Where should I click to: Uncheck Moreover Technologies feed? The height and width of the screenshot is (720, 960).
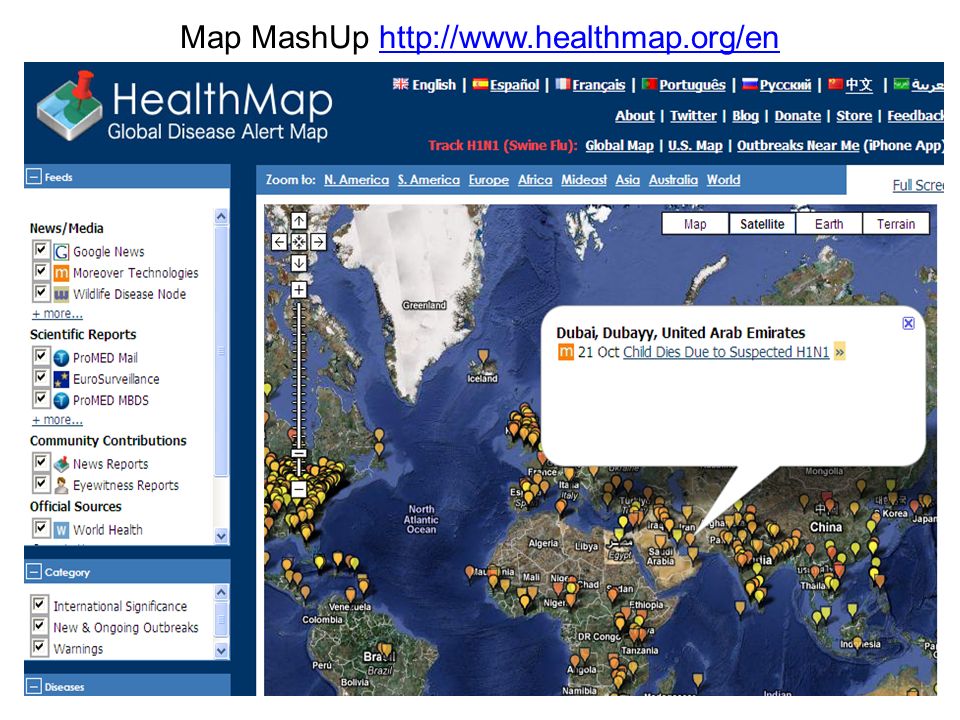(40, 271)
